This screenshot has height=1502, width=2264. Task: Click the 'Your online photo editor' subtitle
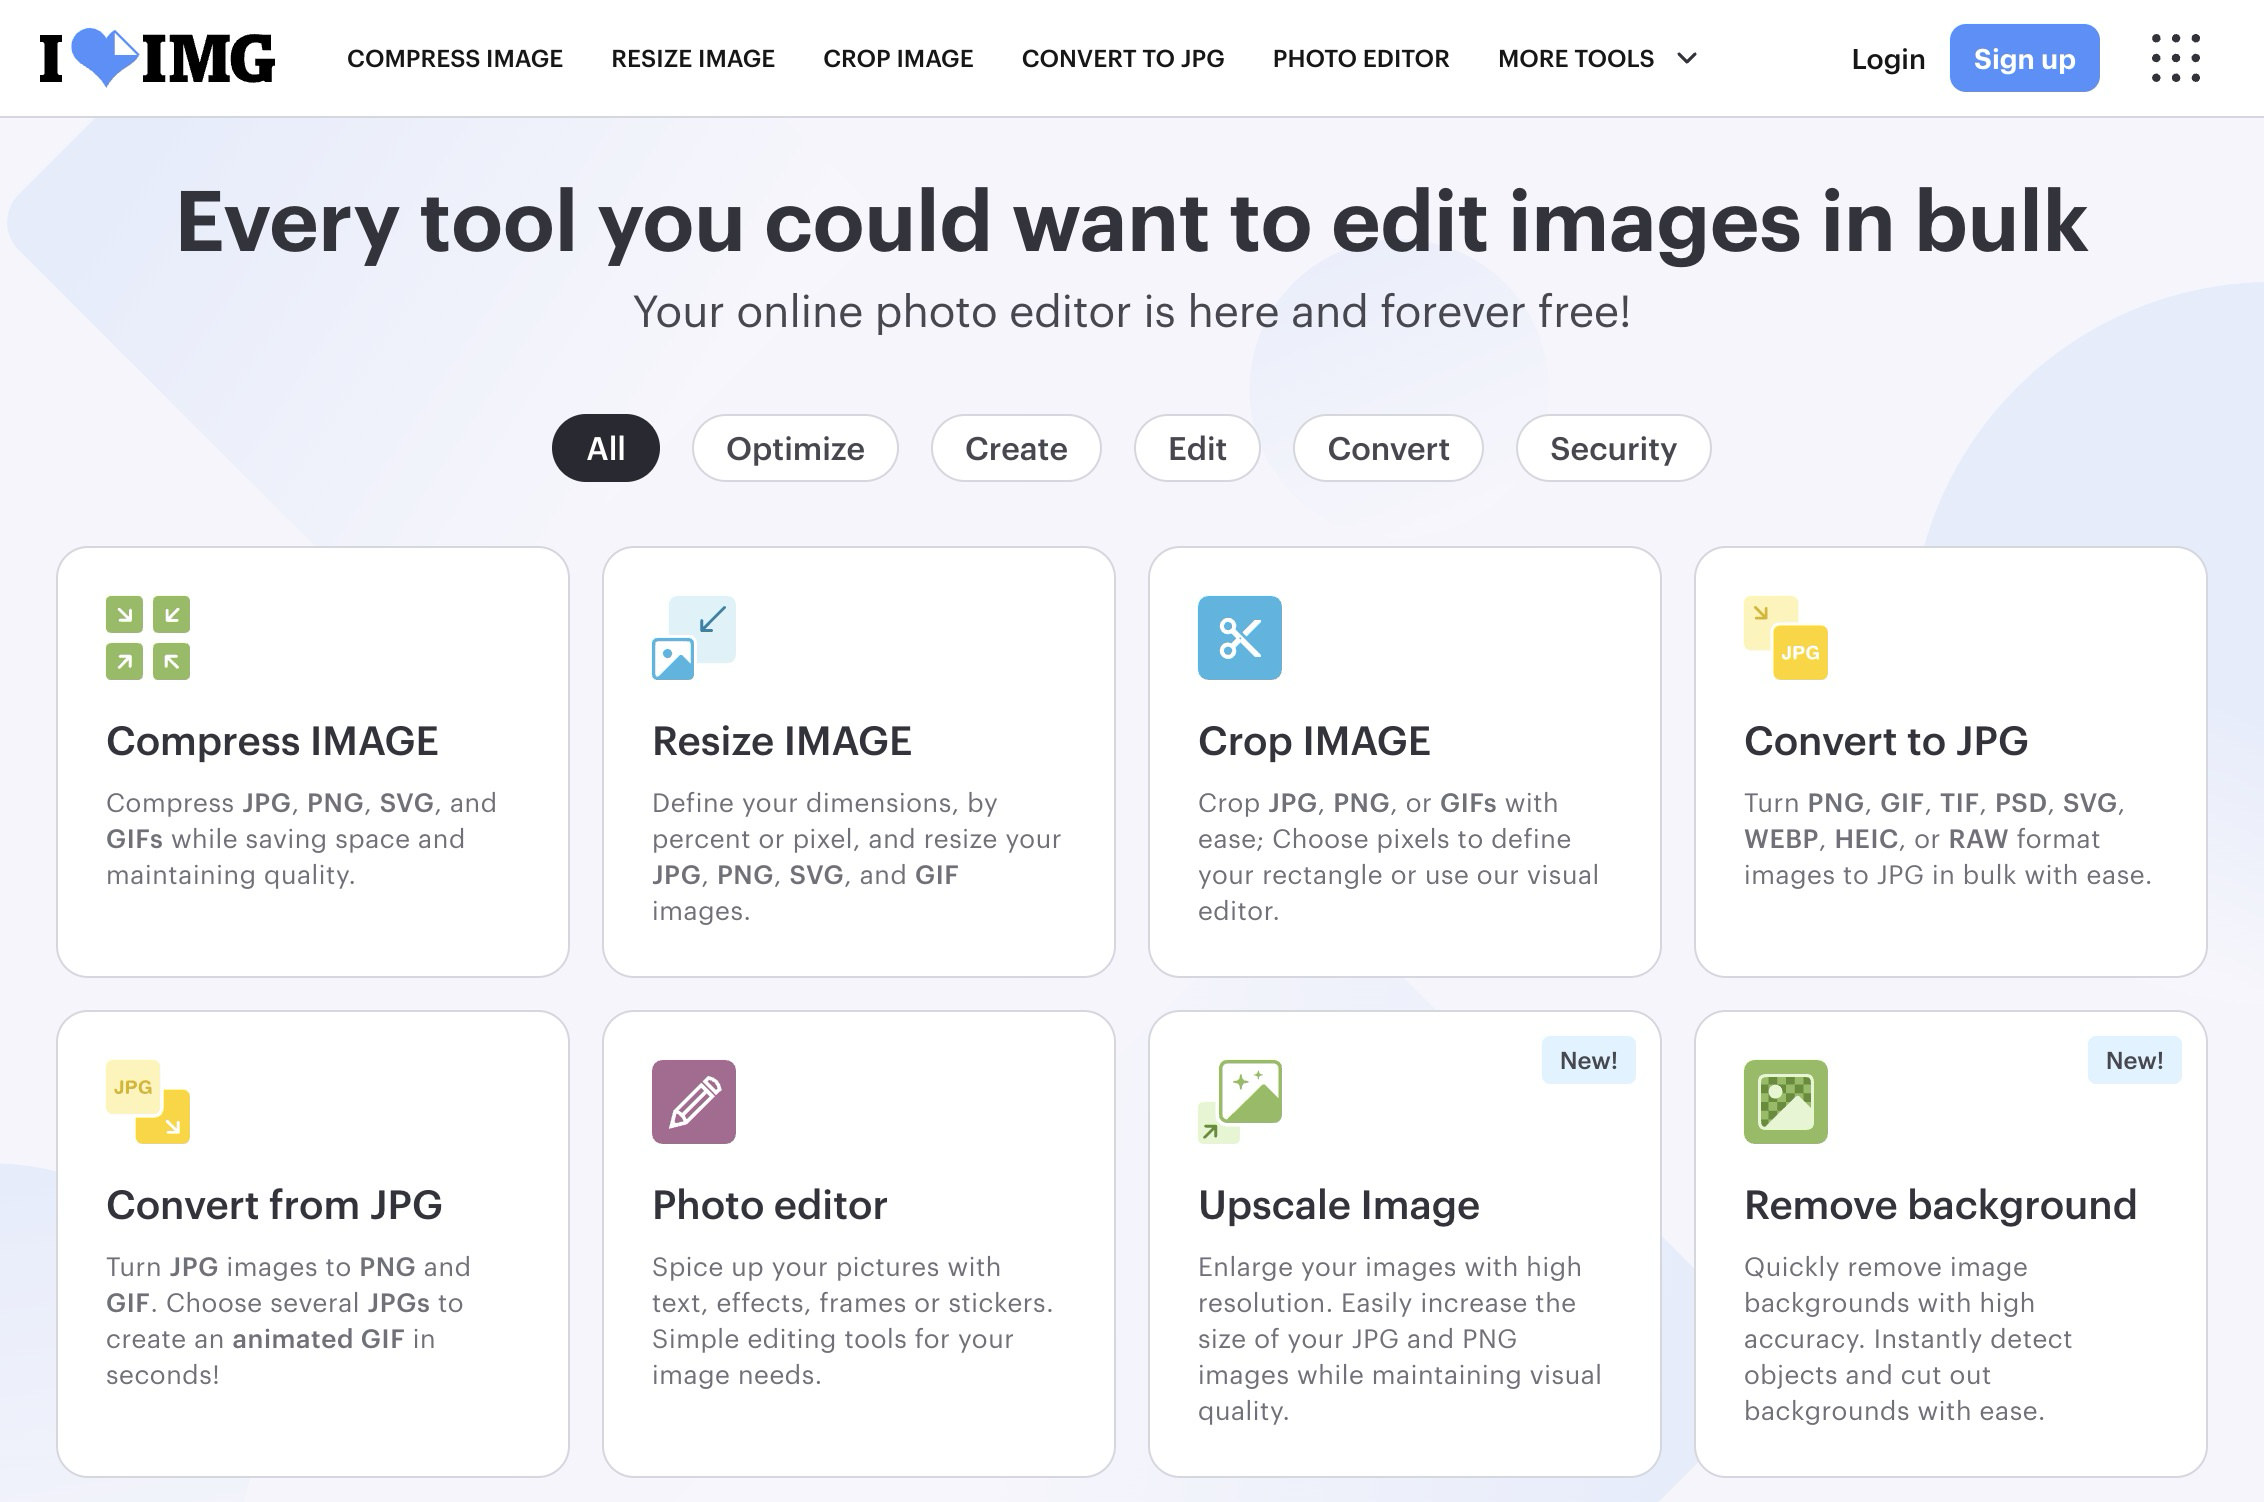(1132, 312)
